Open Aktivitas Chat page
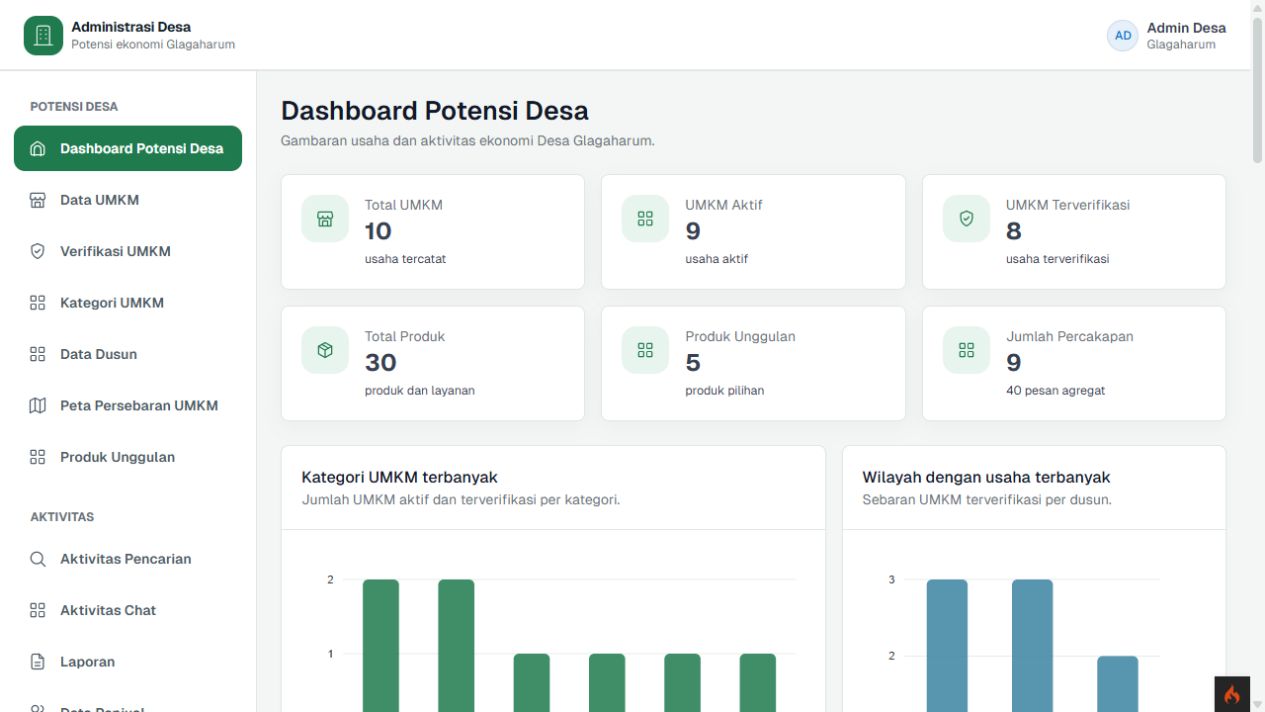The height and width of the screenshot is (712, 1265). tap(128, 610)
